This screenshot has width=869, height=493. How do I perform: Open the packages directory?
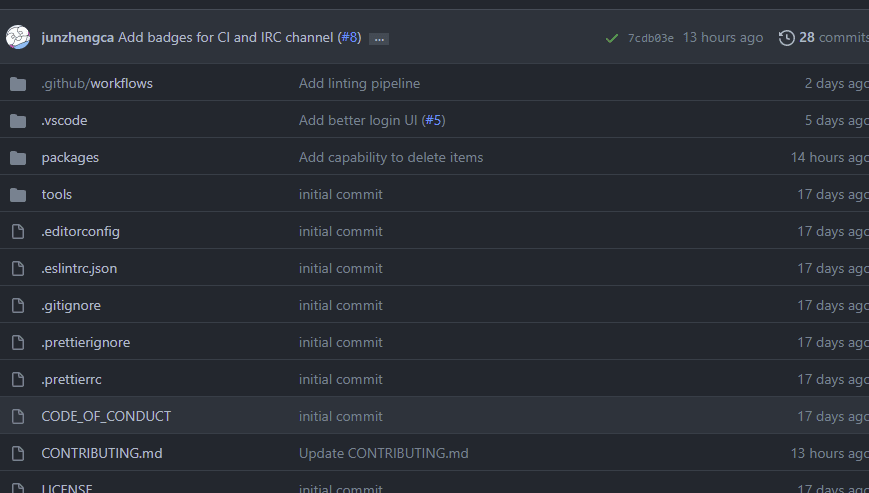[70, 158]
